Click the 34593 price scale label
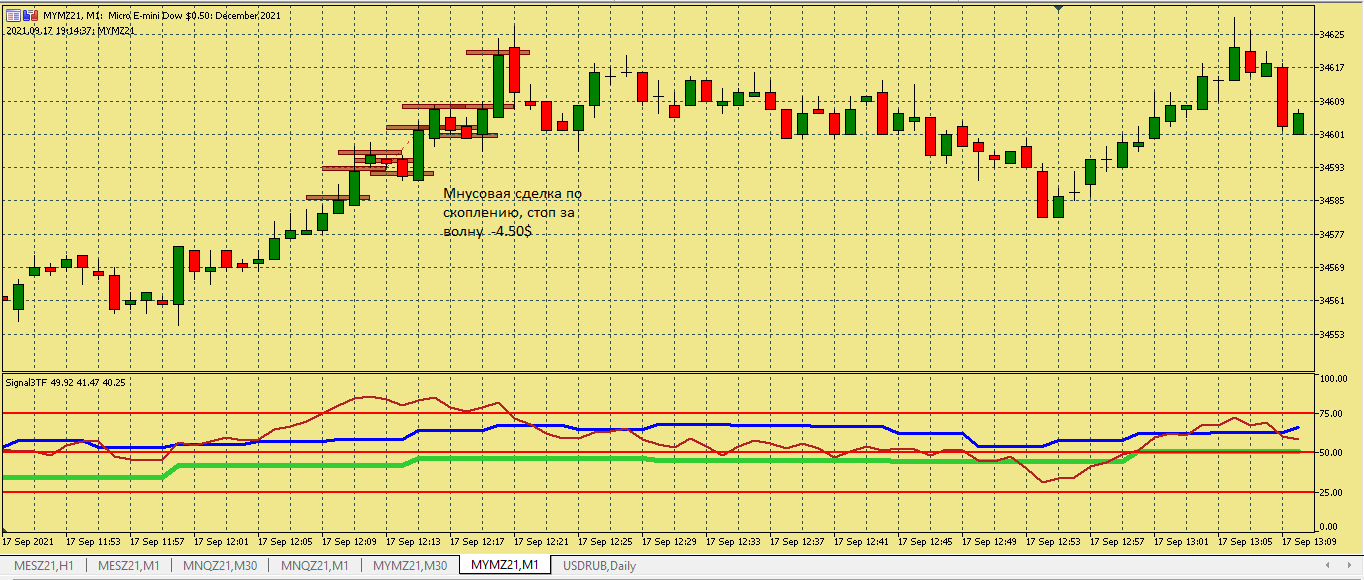 click(1332, 168)
